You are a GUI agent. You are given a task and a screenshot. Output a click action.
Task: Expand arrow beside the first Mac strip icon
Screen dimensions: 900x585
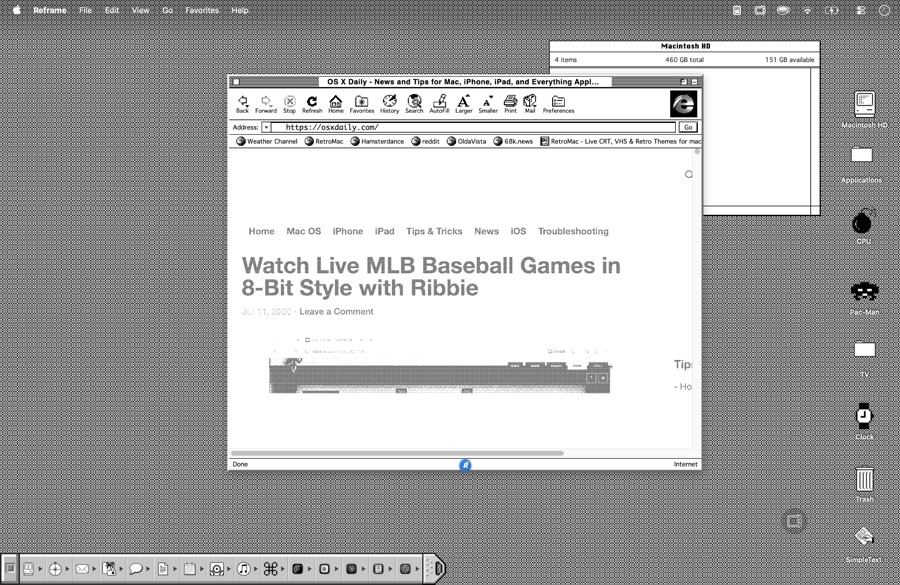pyautogui.click(x=40, y=569)
